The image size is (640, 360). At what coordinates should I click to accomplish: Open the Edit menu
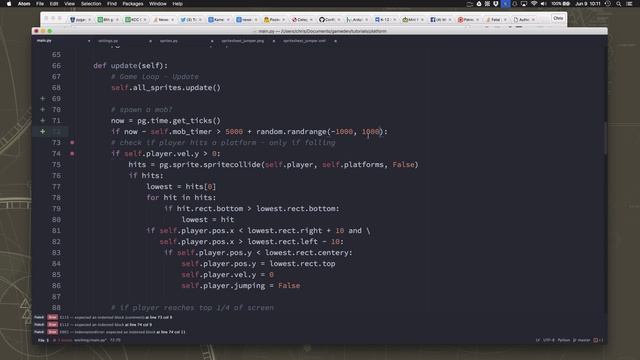[54, 4]
